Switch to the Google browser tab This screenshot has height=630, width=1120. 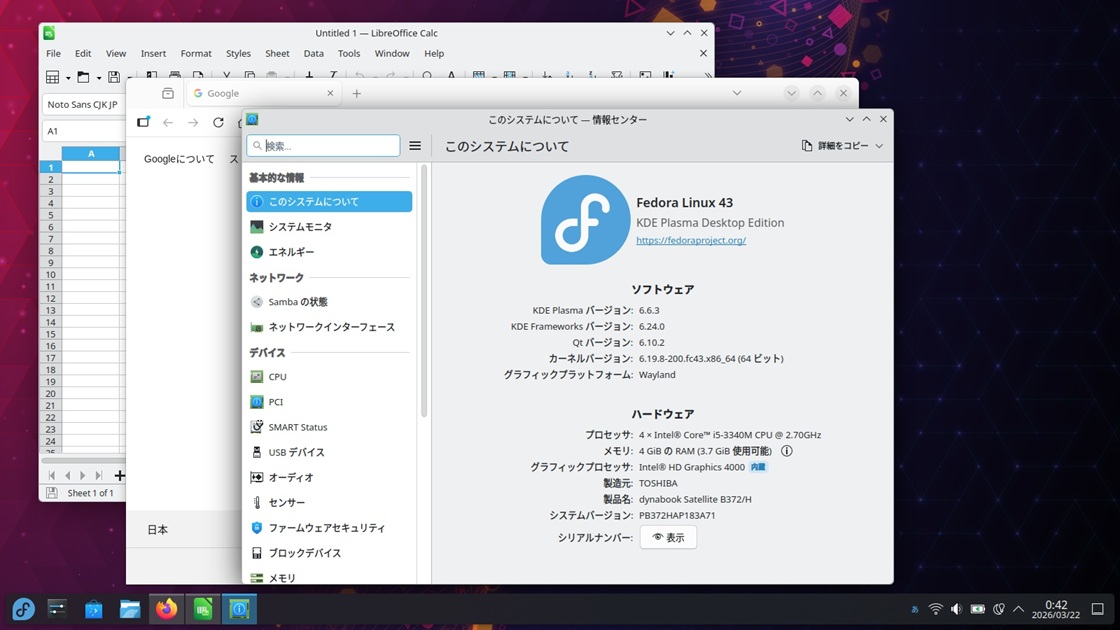(x=260, y=93)
